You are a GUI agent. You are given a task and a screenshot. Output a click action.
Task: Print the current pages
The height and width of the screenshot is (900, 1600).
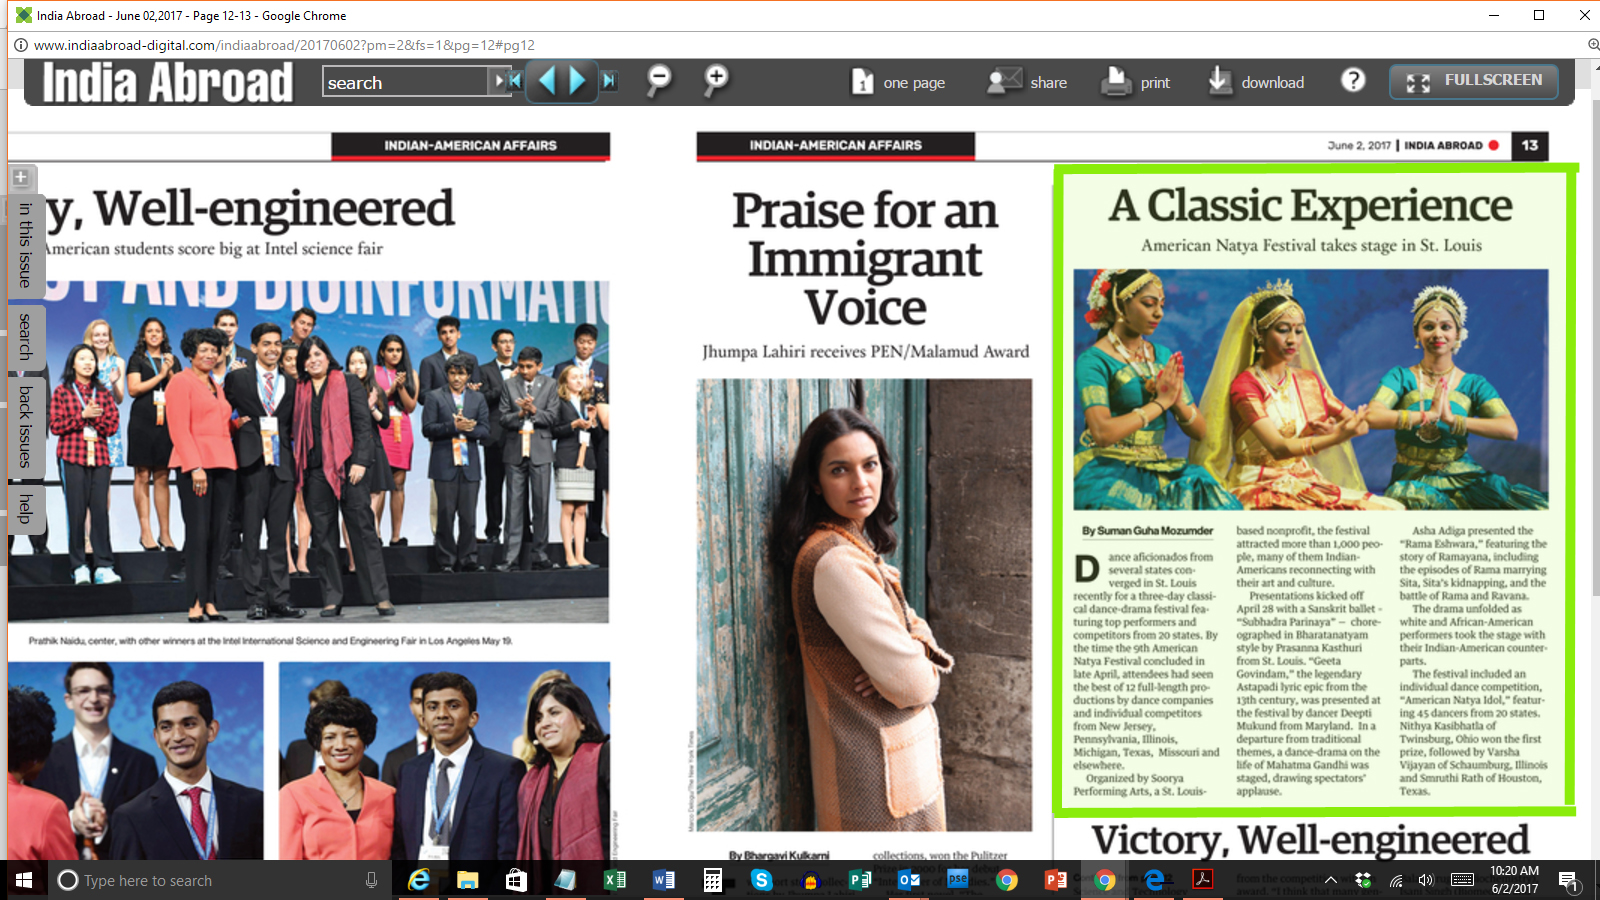point(1136,82)
